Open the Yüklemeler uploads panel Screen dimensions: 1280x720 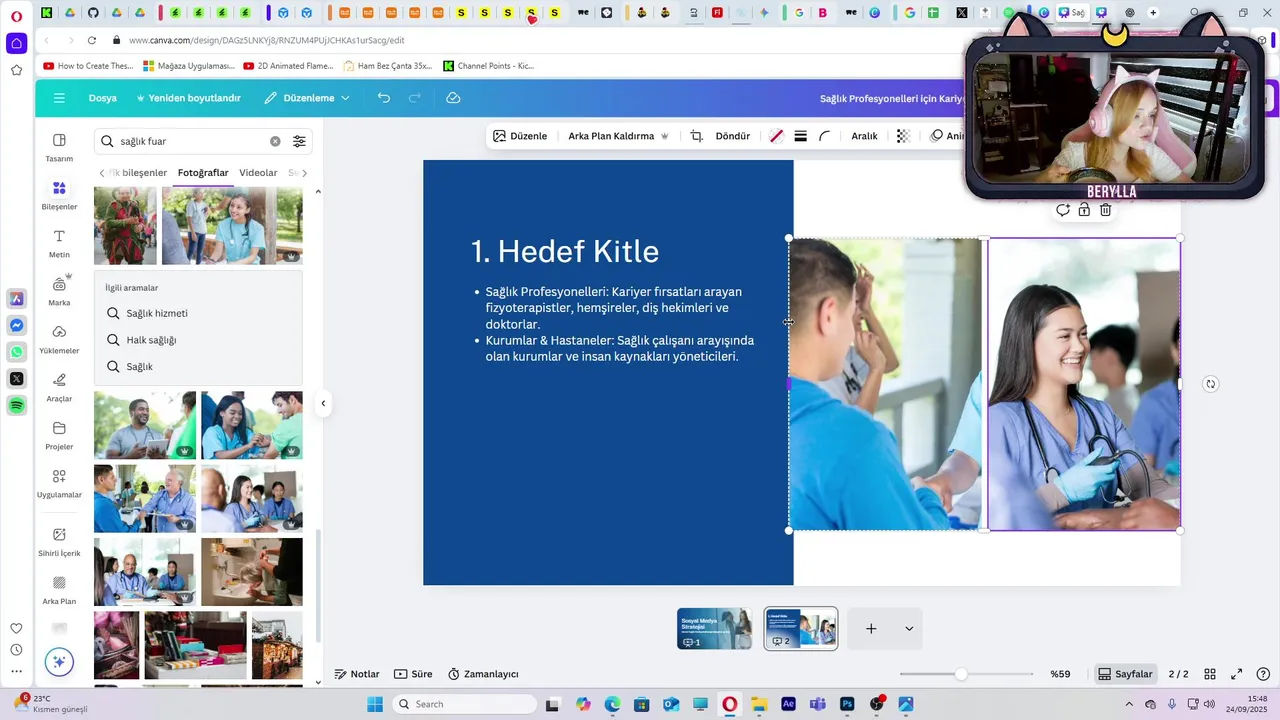[x=59, y=339]
